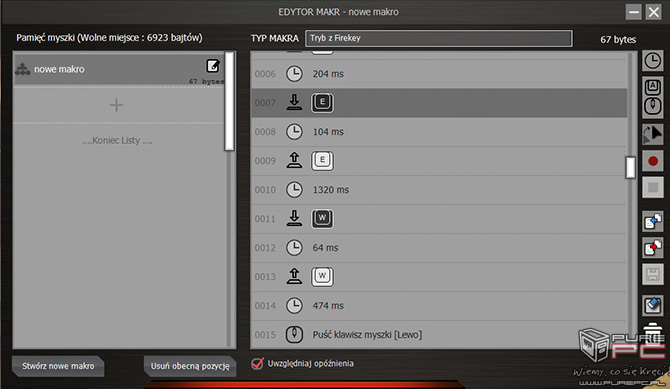
Task: Start recording with the red dot button
Action: [x=652, y=161]
